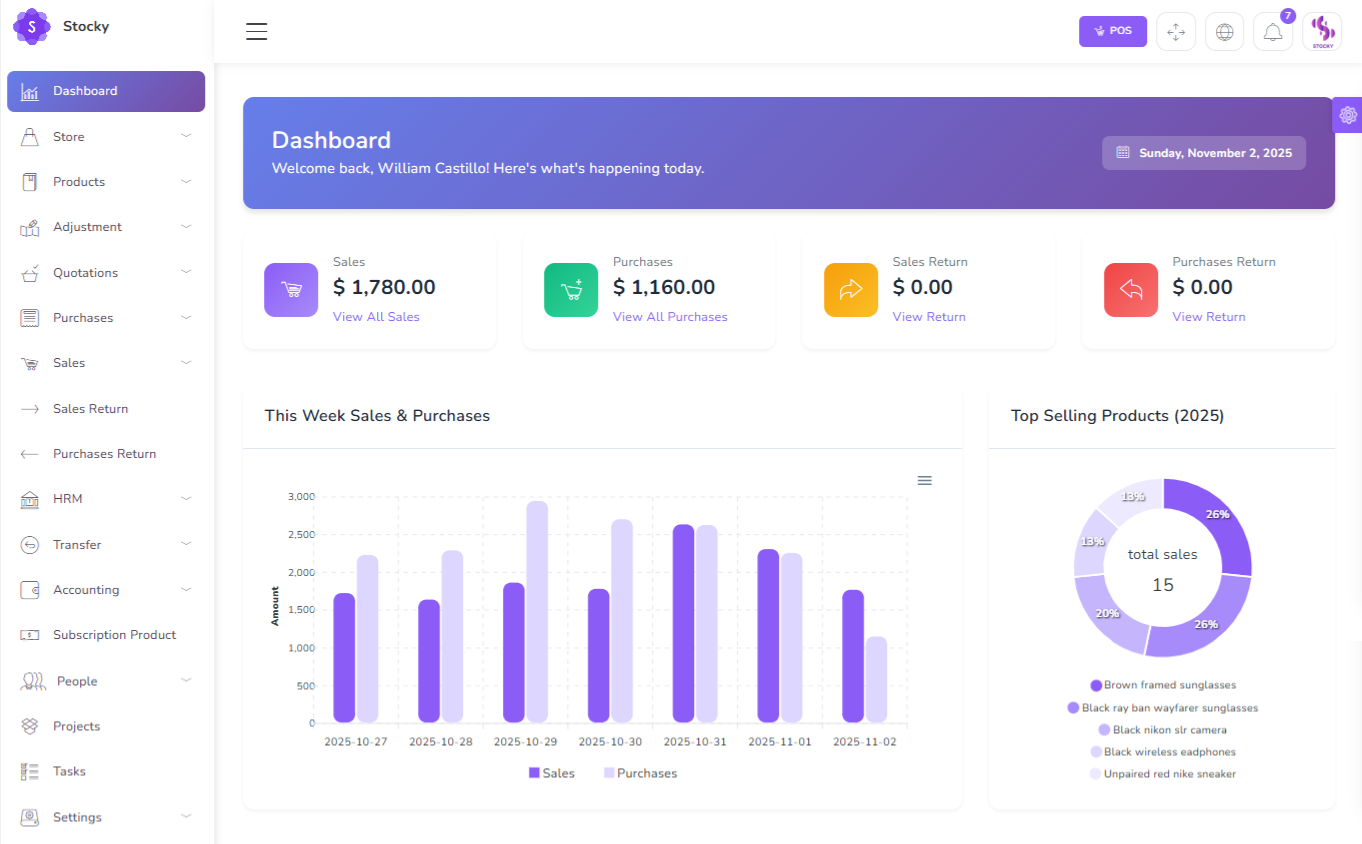Image resolution: width=1362 pixels, height=844 pixels.
Task: Toggle the sidebar with hamburger menu
Action: pyautogui.click(x=256, y=31)
